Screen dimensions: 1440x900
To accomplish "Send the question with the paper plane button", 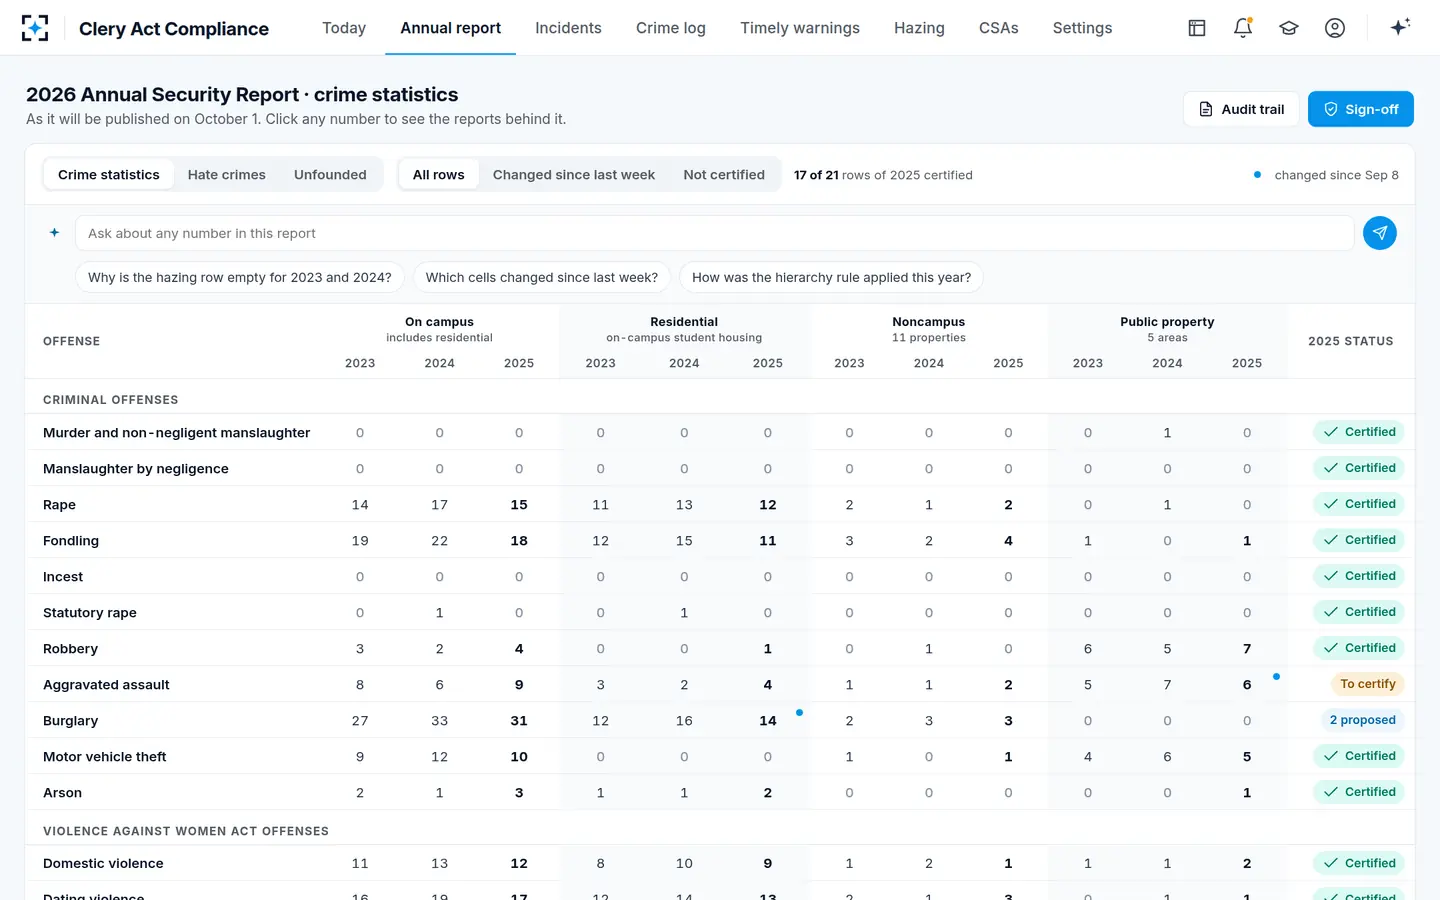I will click(x=1380, y=233).
